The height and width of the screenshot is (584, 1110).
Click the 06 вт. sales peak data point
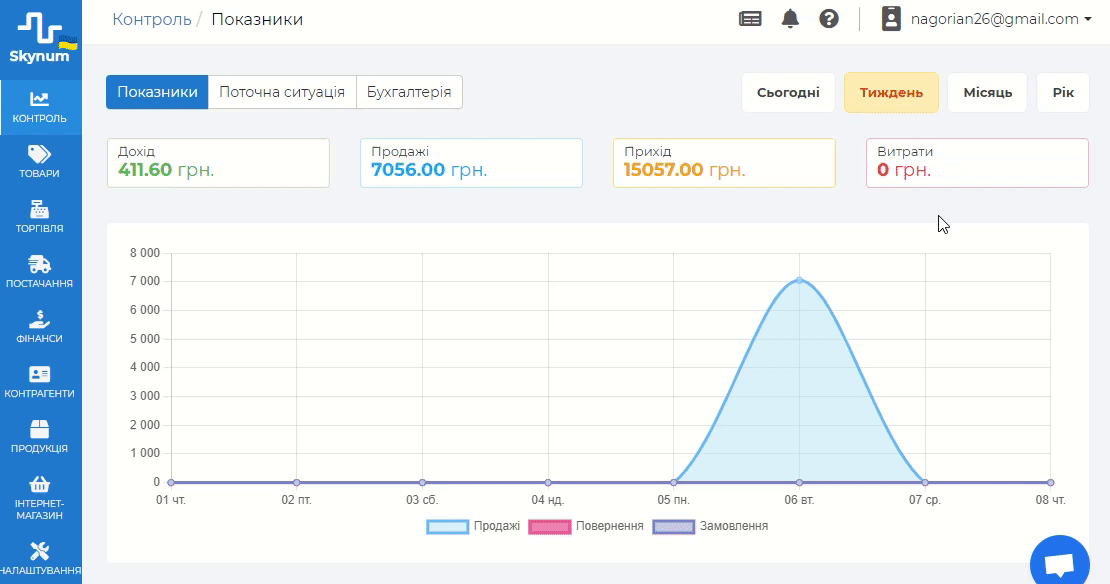click(799, 280)
